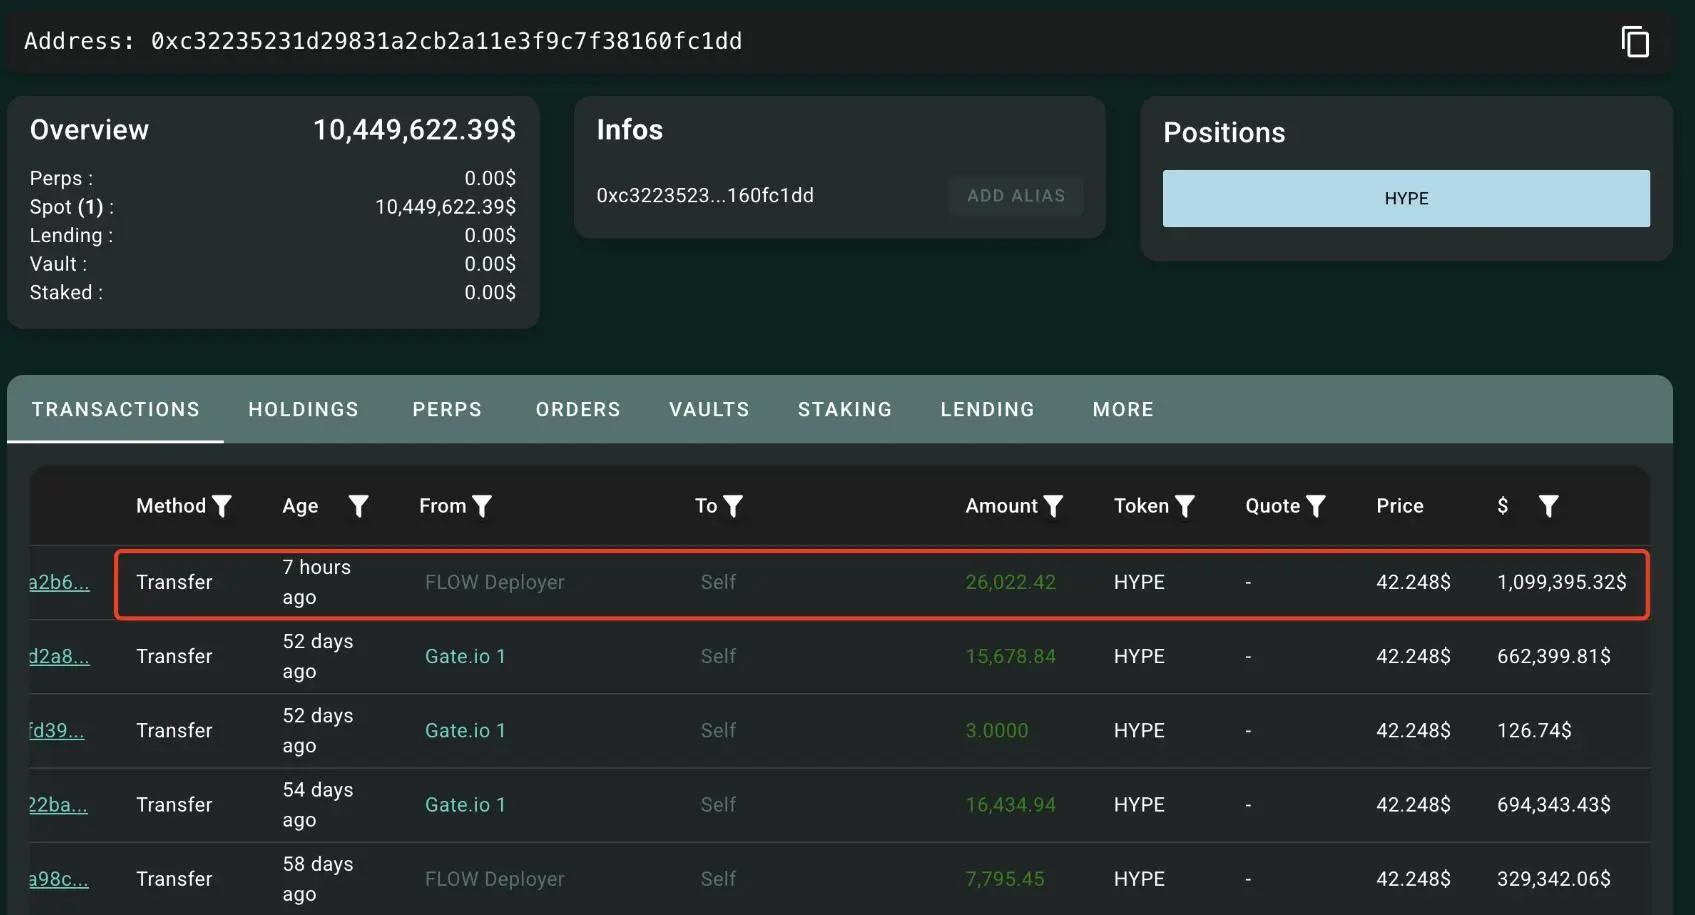Click the Add Alias button

point(1016,196)
